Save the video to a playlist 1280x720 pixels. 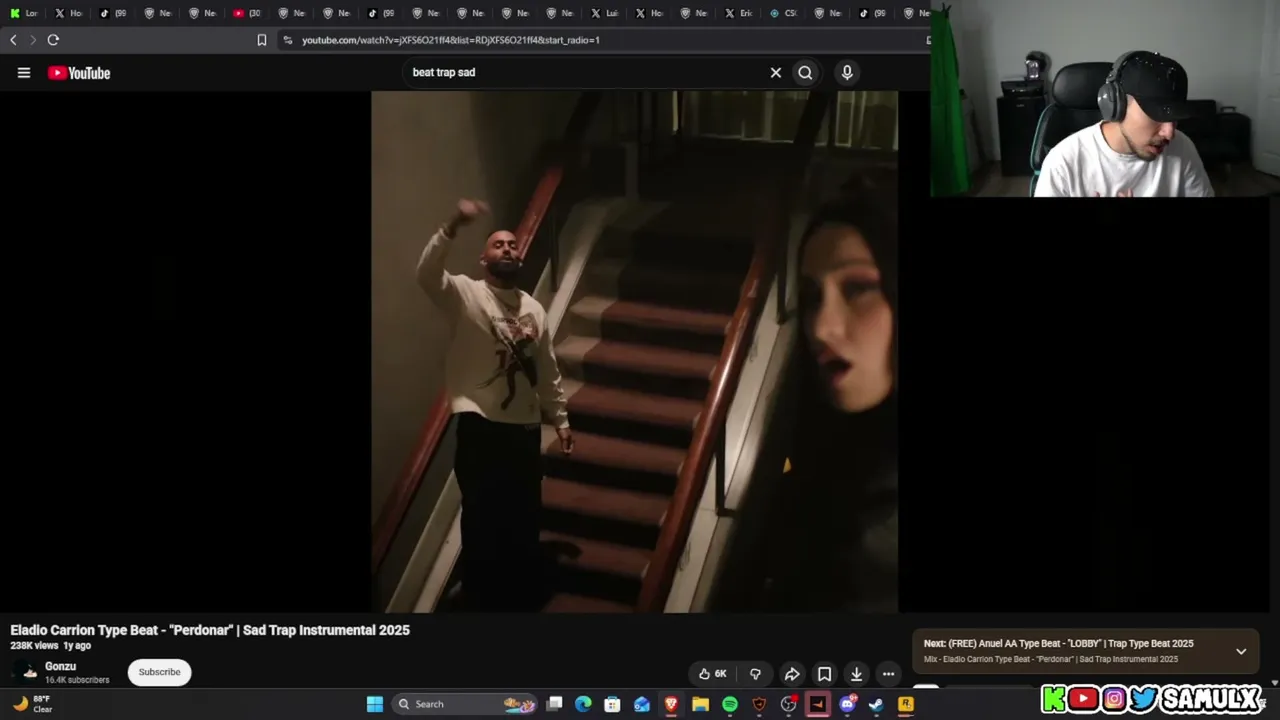click(824, 674)
